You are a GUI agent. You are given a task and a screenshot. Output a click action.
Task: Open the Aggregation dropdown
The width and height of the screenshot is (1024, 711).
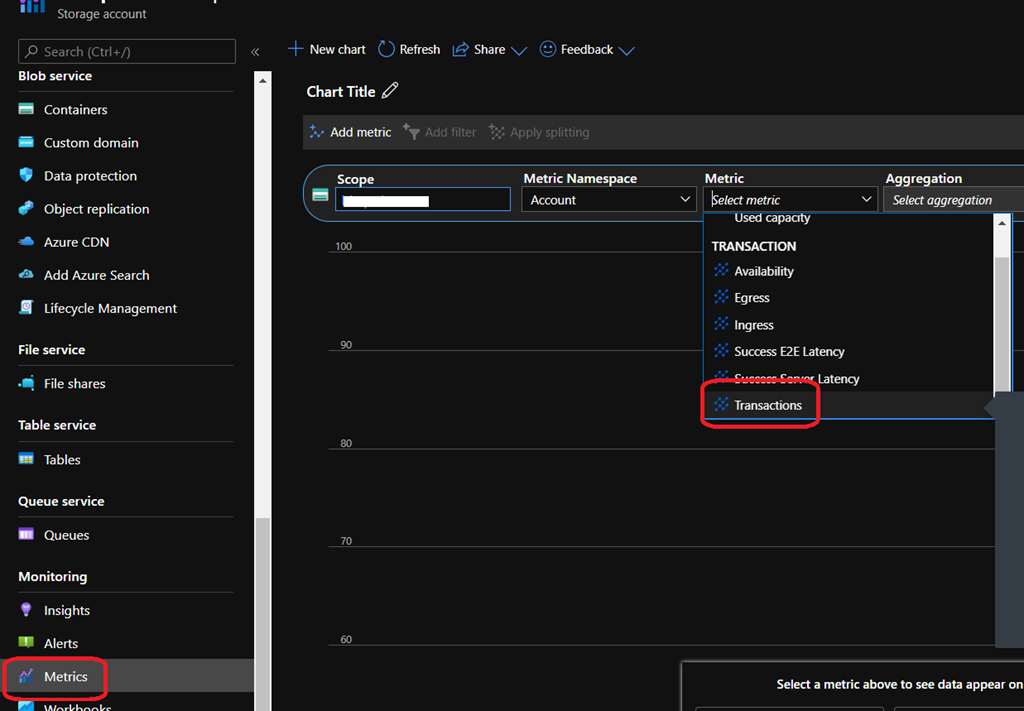952,200
